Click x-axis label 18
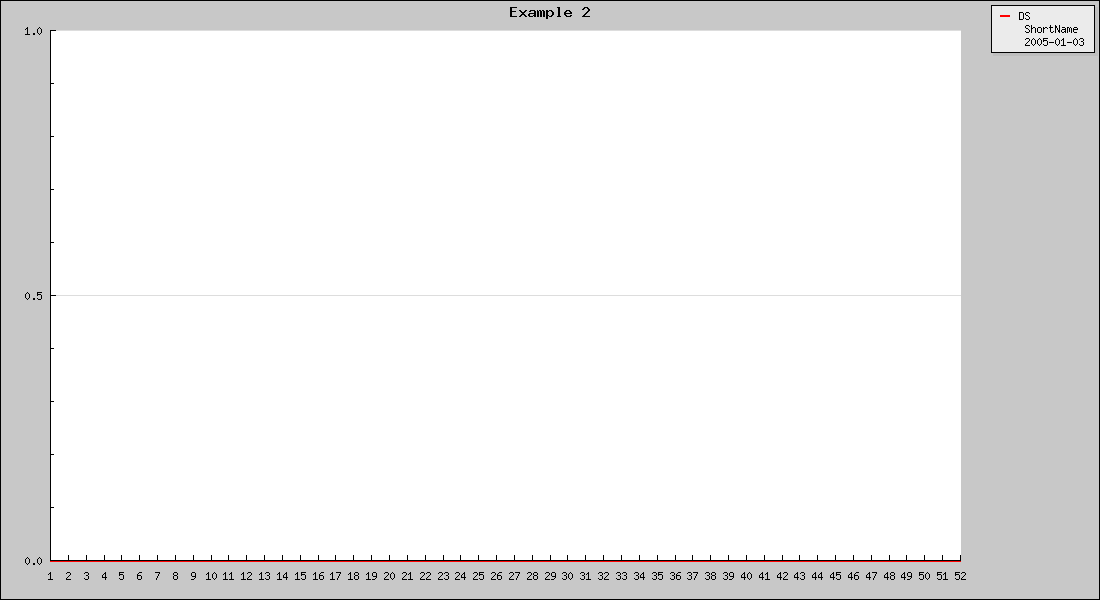This screenshot has height=600, width=1100. [x=354, y=576]
